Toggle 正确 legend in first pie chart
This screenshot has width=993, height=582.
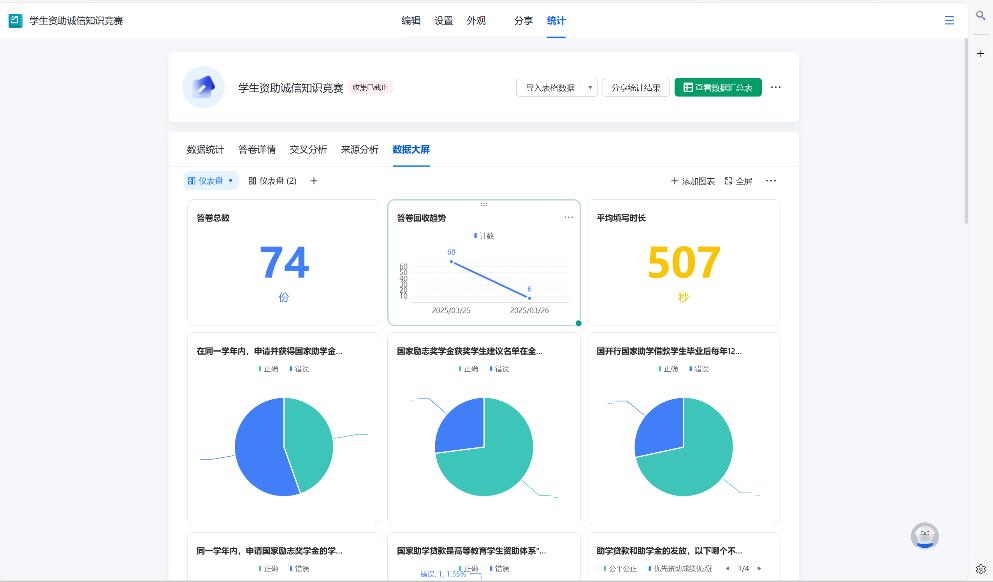(x=268, y=369)
